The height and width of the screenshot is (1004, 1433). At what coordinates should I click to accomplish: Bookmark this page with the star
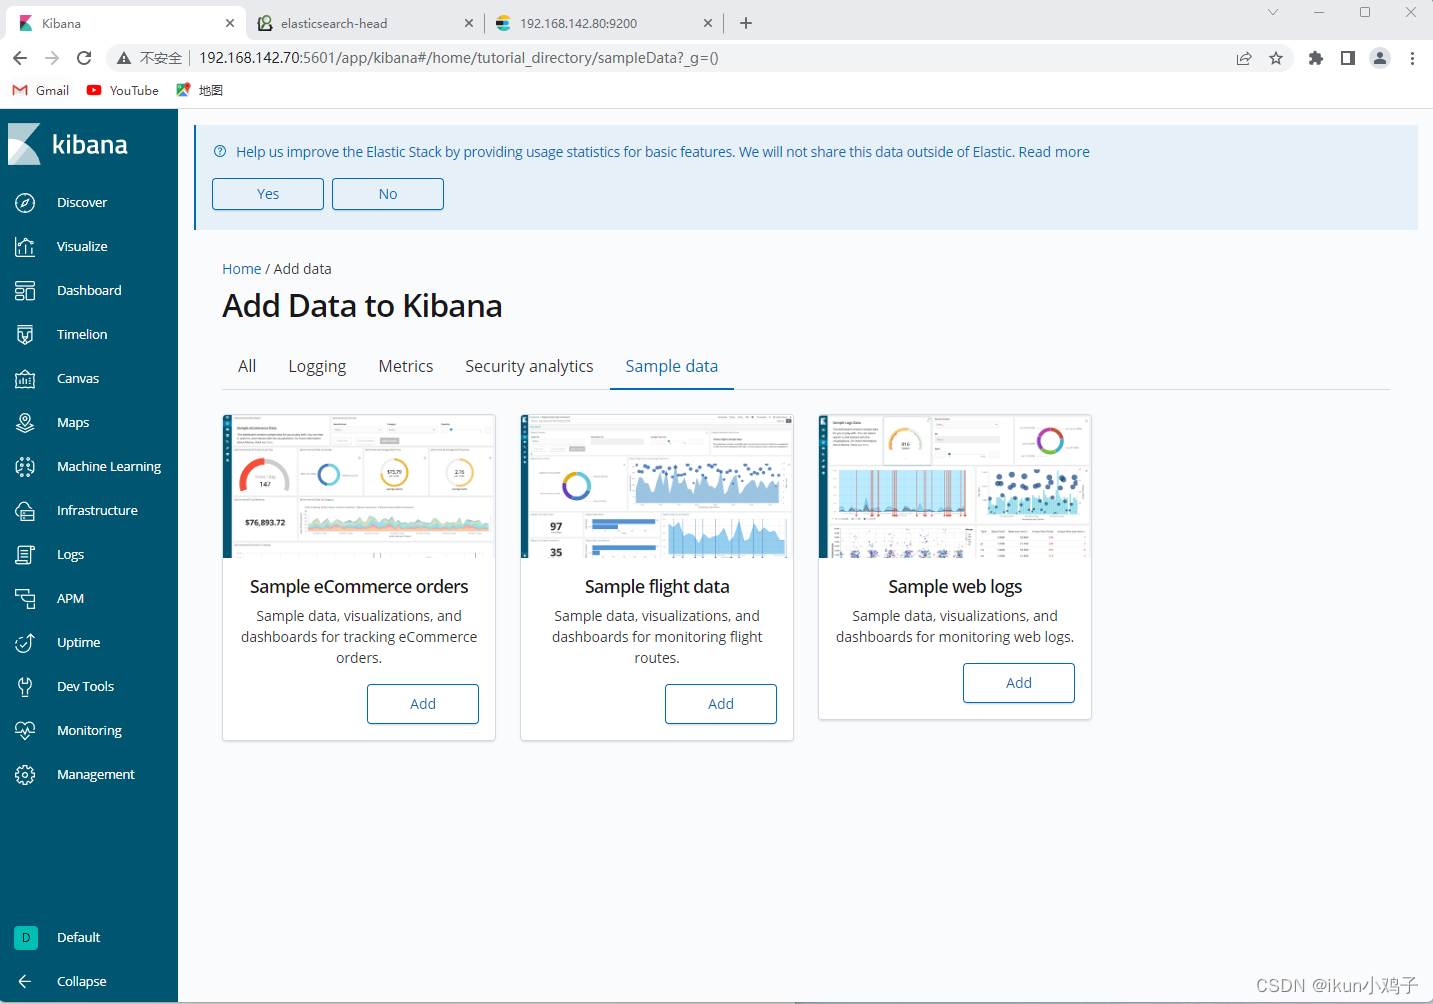1276,58
